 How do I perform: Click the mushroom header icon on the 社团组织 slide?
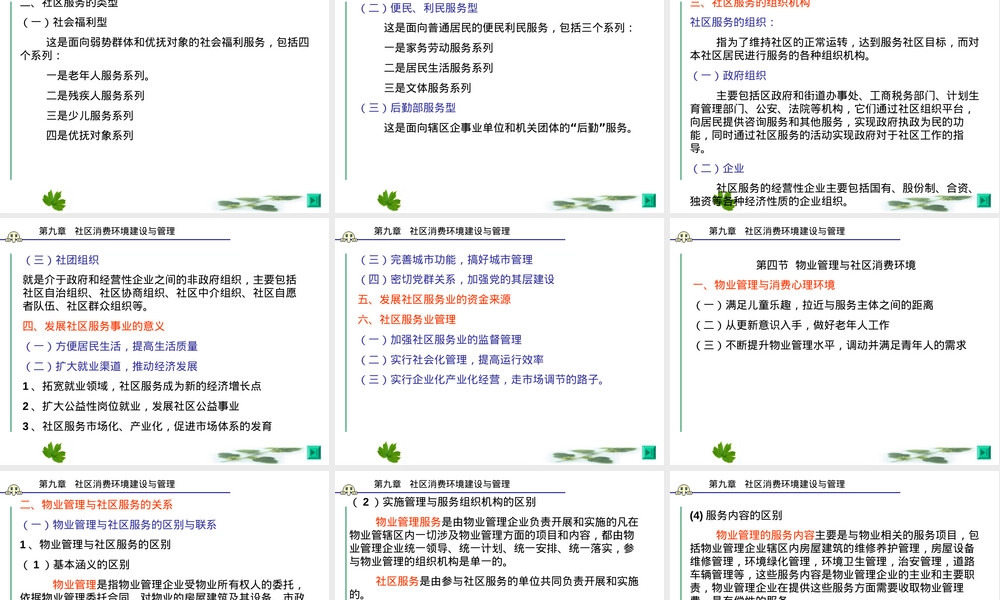[x=13, y=237]
